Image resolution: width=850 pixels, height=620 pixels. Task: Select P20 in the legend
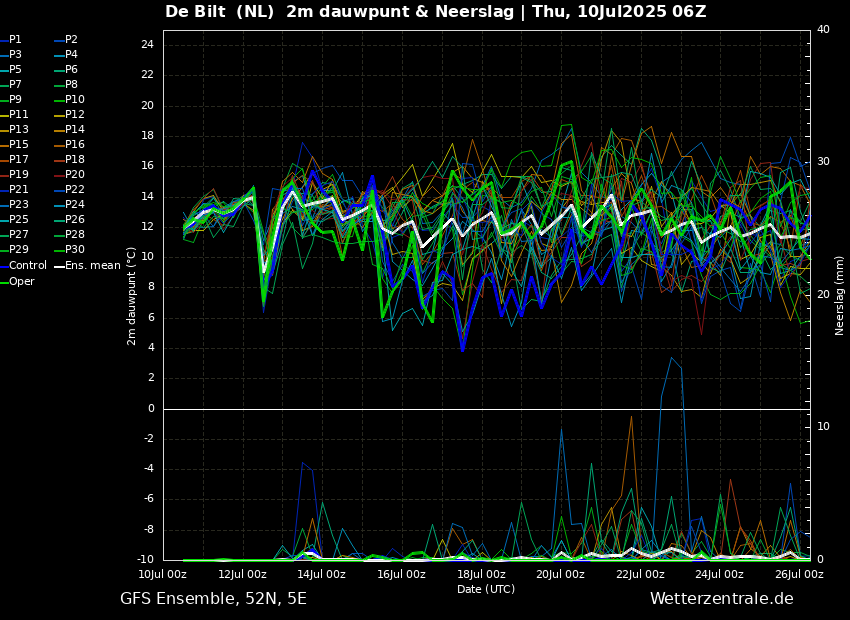click(75, 175)
